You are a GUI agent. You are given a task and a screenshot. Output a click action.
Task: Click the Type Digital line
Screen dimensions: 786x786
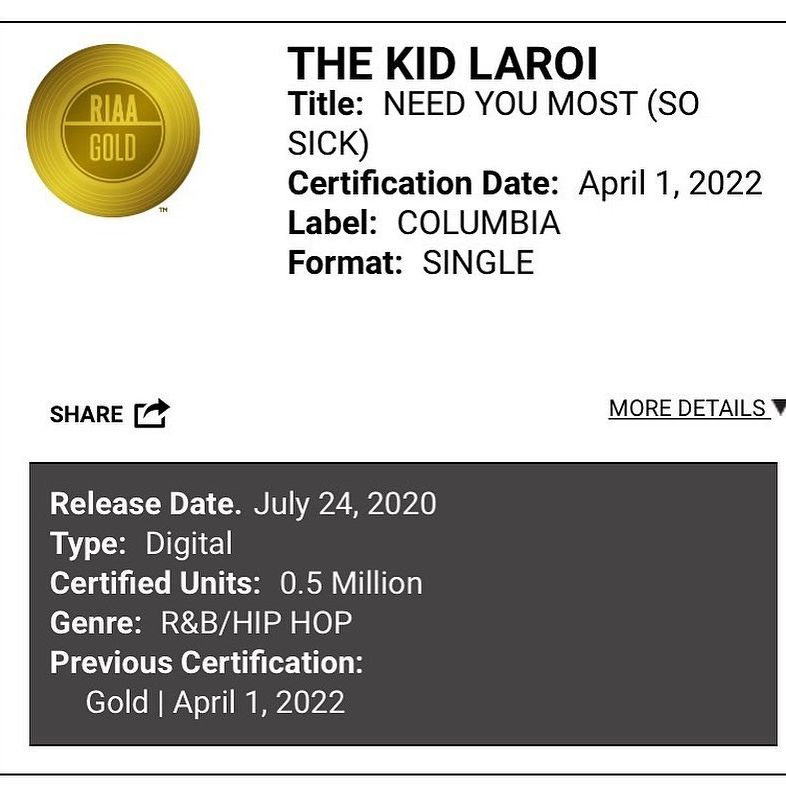click(141, 544)
